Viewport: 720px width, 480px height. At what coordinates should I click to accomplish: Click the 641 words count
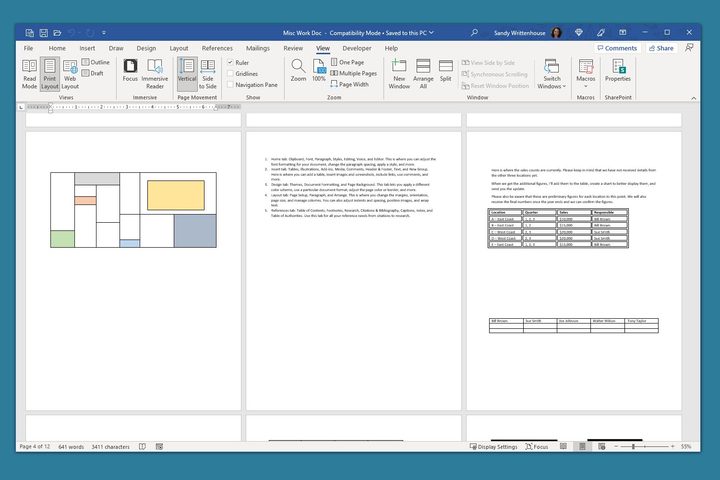[71, 446]
